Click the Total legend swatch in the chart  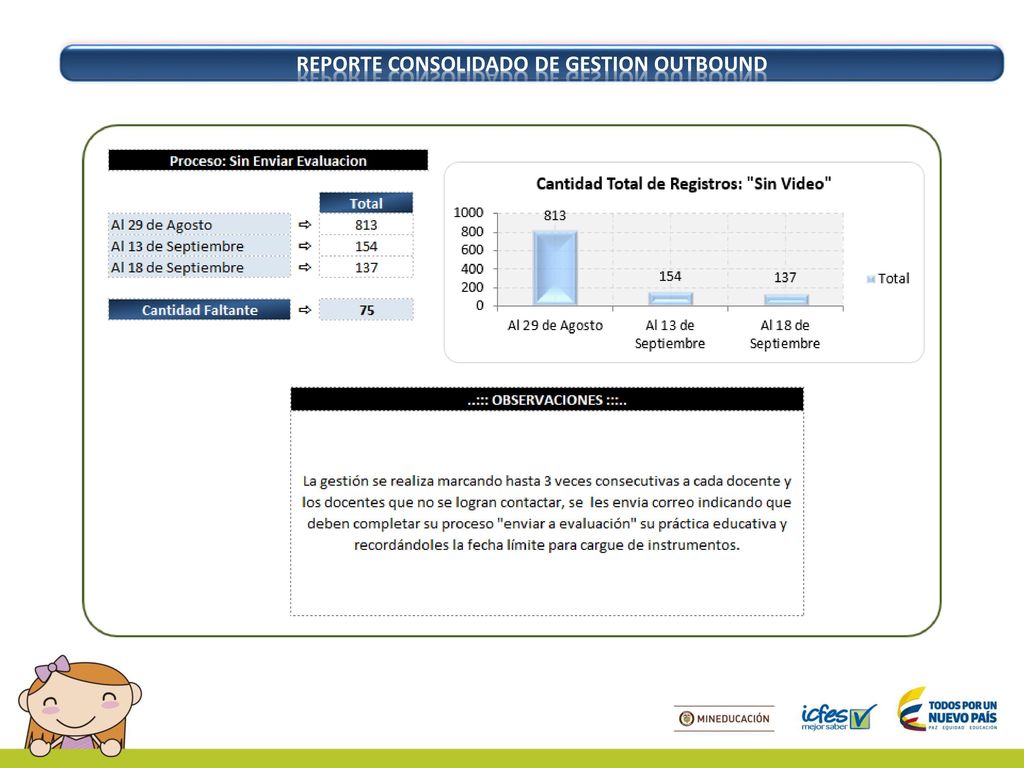point(870,279)
